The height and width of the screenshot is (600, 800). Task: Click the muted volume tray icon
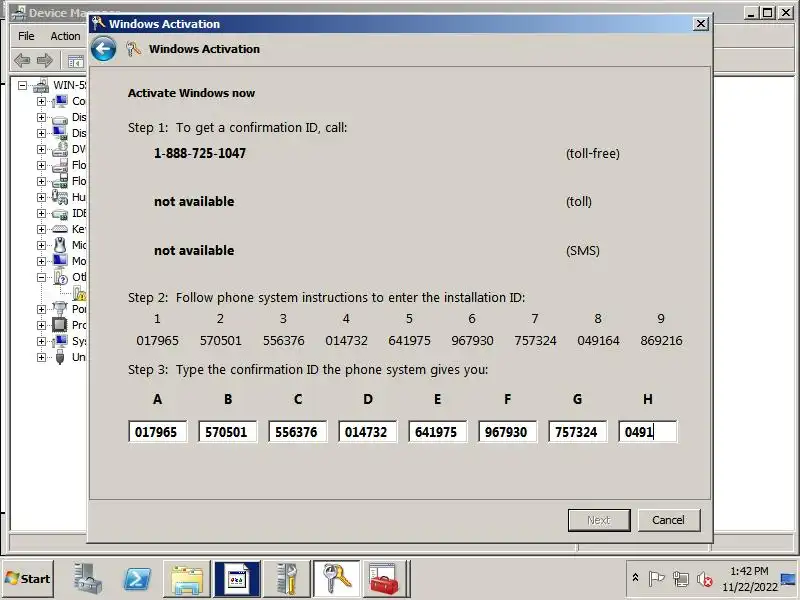click(x=704, y=579)
